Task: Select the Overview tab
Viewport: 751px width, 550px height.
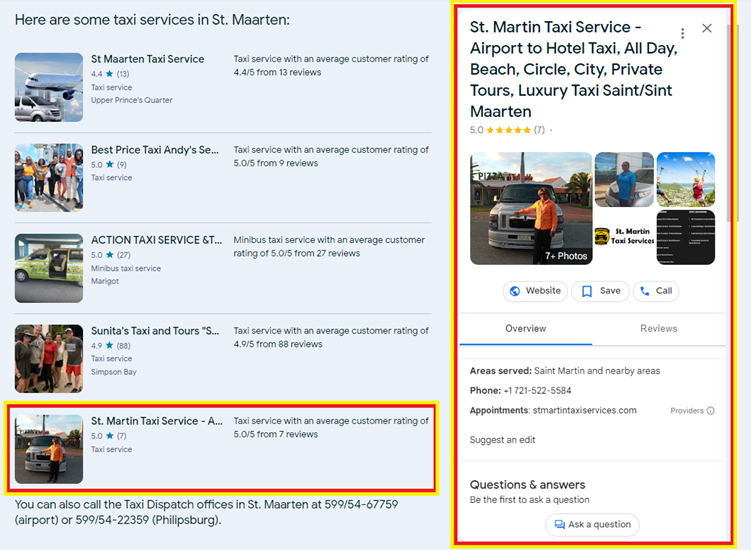Action: pyautogui.click(x=525, y=328)
